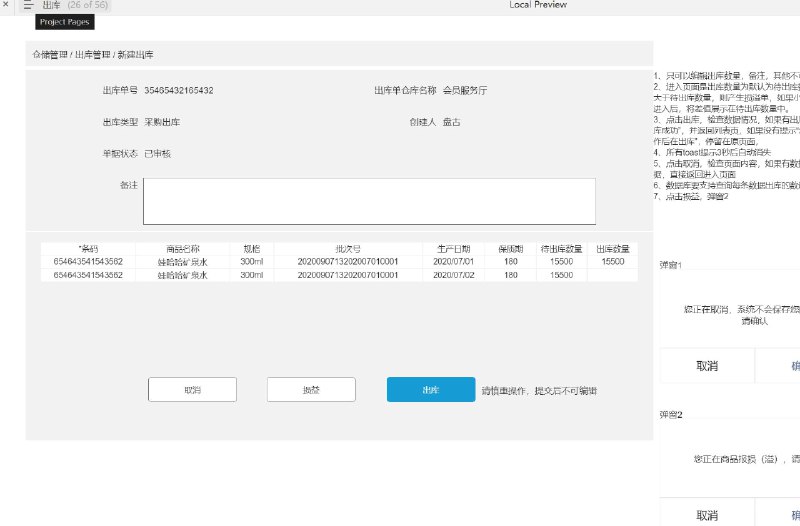This screenshot has height=526, width=800.
Task: Open the Project Pages hamburger menu
Action: point(29,5)
